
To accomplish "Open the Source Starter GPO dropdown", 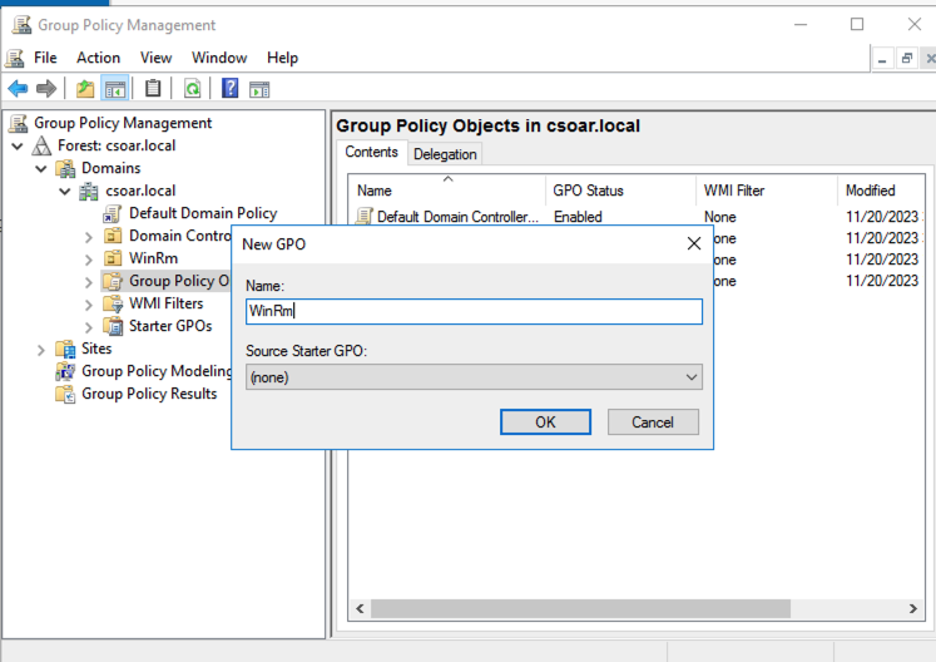I will click(691, 377).
